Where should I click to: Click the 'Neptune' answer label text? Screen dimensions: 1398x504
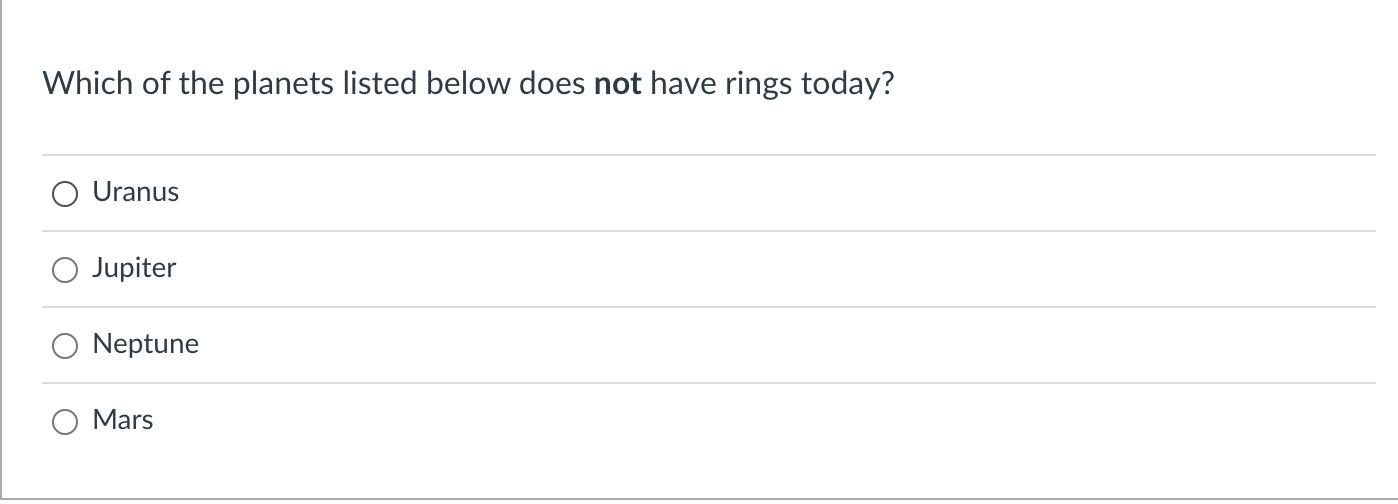(145, 344)
